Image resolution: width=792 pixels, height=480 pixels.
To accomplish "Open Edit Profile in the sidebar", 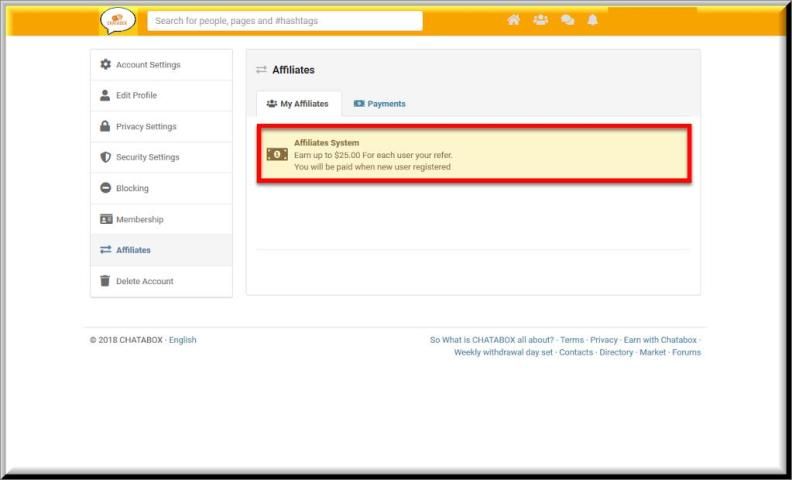I will point(136,96).
